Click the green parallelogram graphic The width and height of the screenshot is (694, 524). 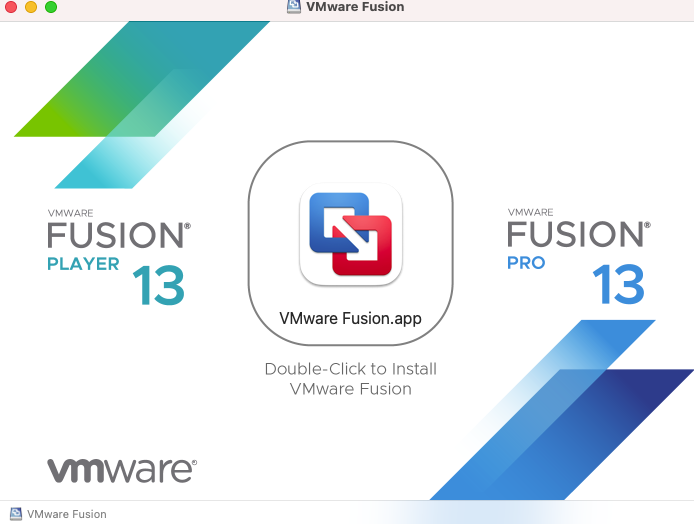click(89, 106)
